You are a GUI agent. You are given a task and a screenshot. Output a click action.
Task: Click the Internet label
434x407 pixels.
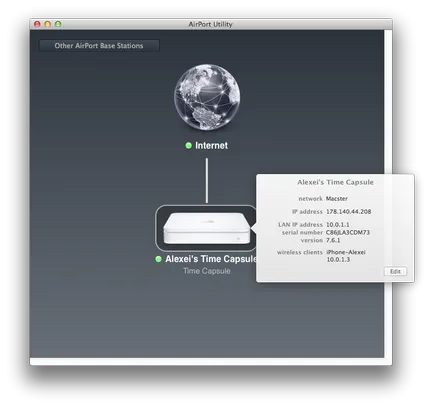211,146
